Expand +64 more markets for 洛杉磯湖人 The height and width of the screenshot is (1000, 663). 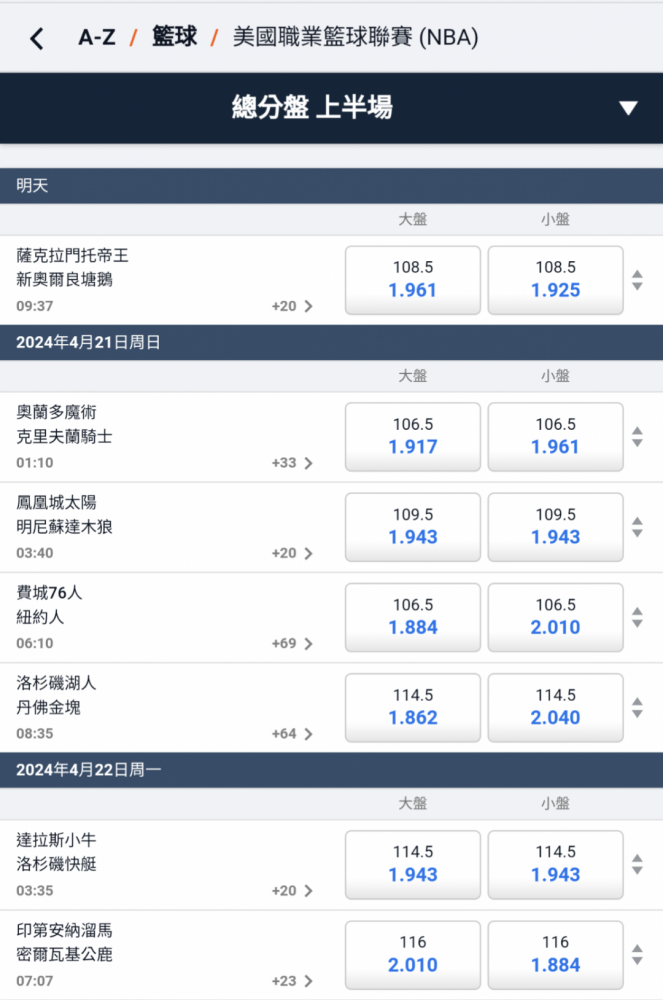coord(292,733)
